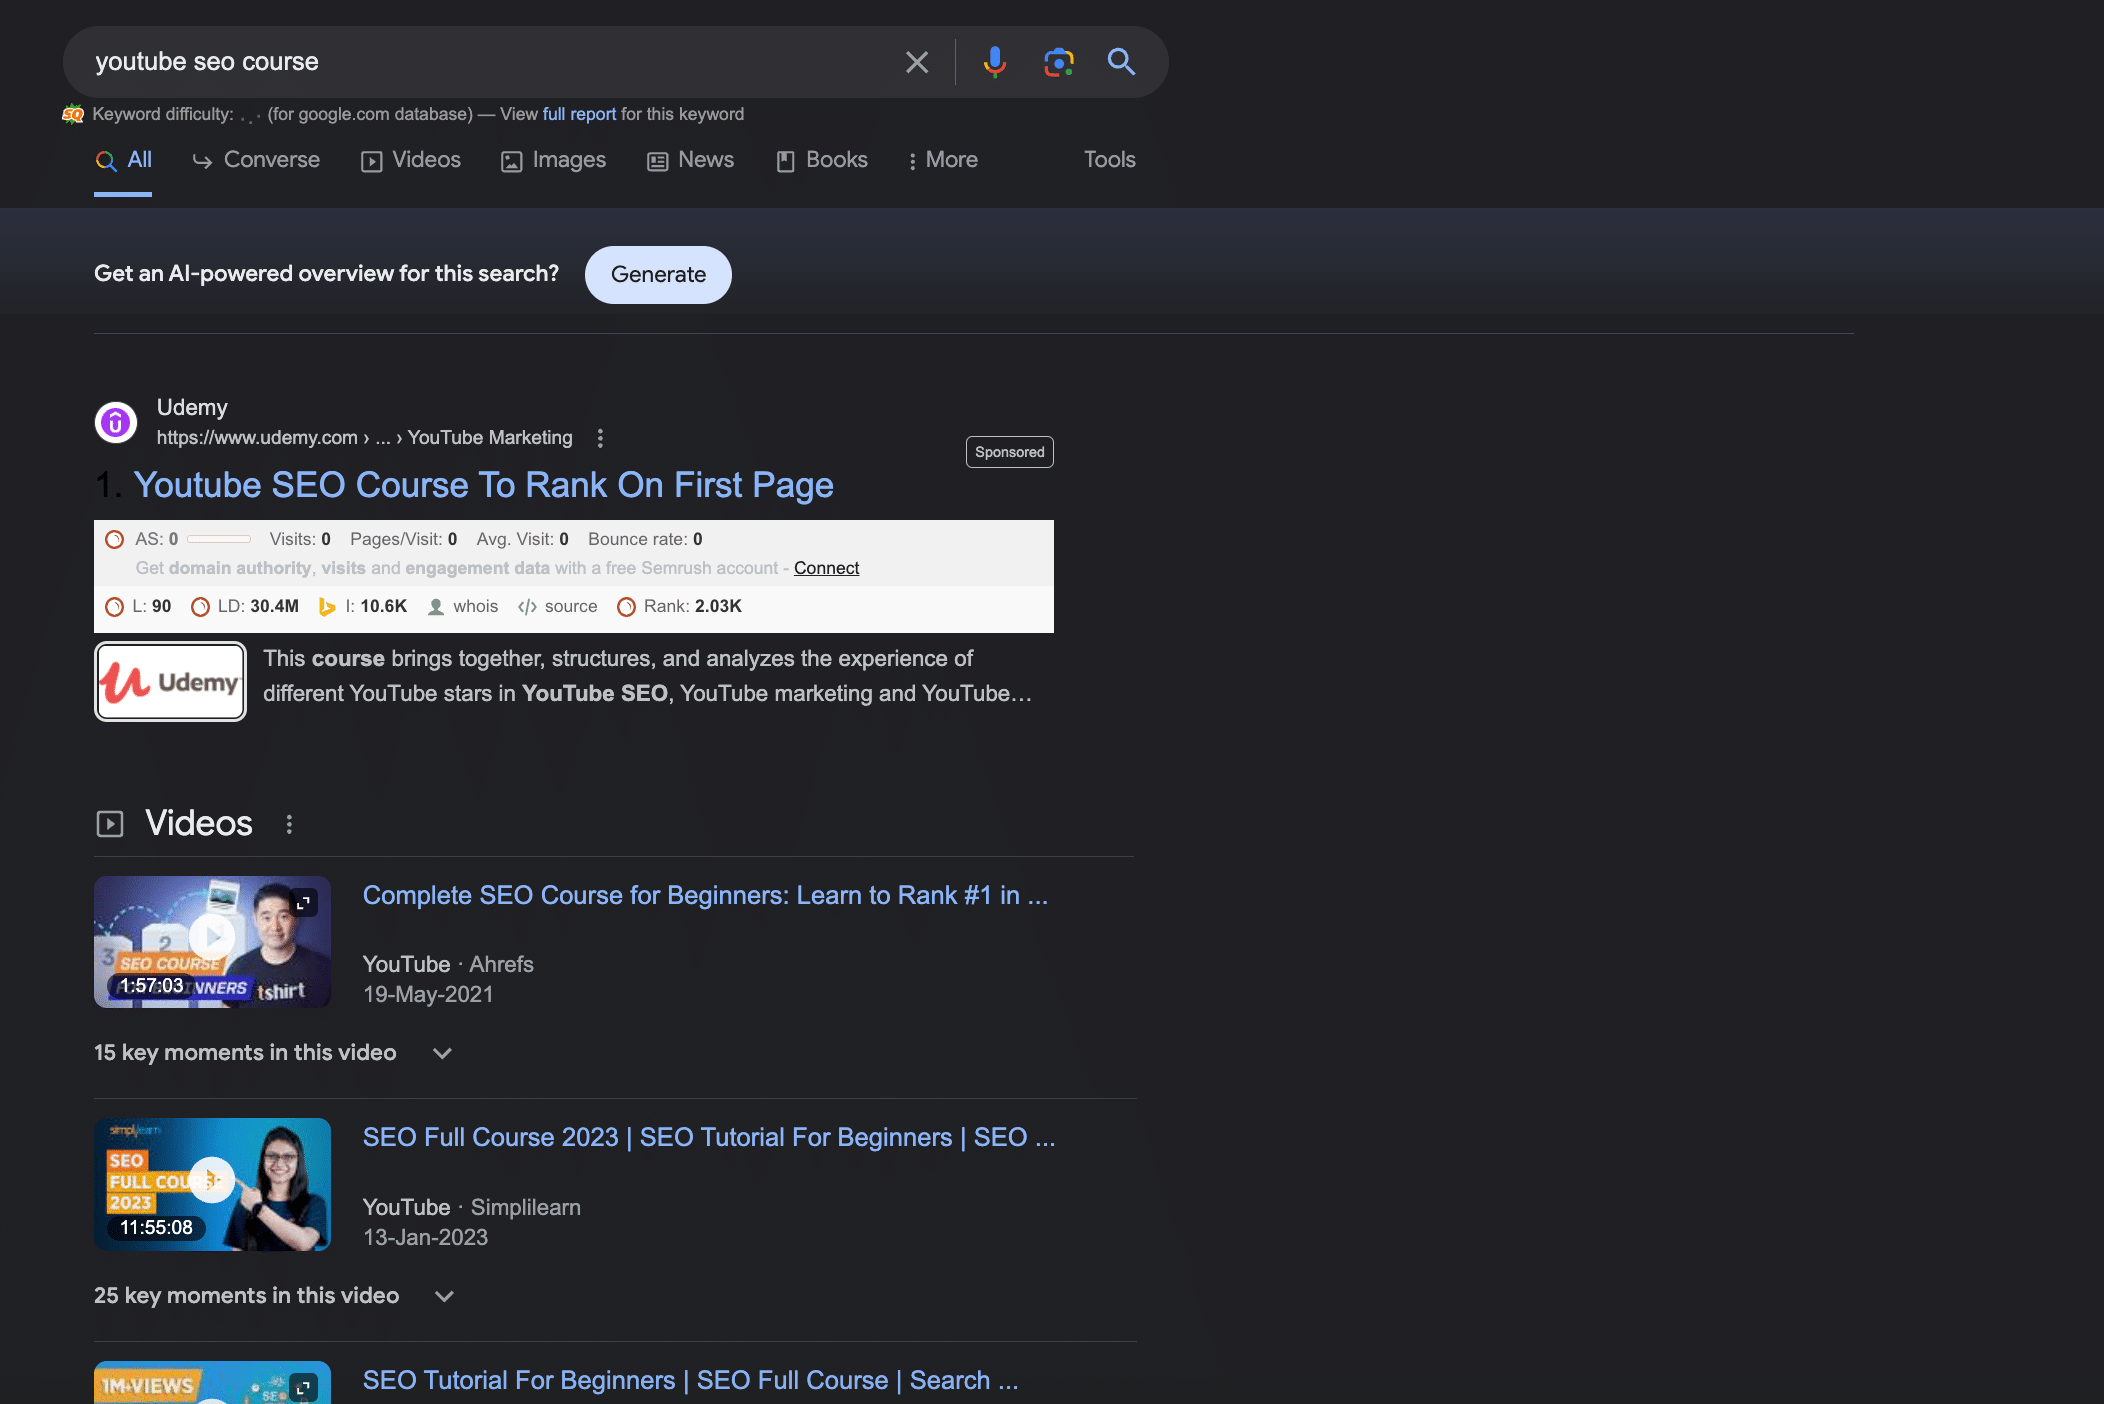Click the SEOquake logo icon by Keyword difficulty

coord(73,114)
